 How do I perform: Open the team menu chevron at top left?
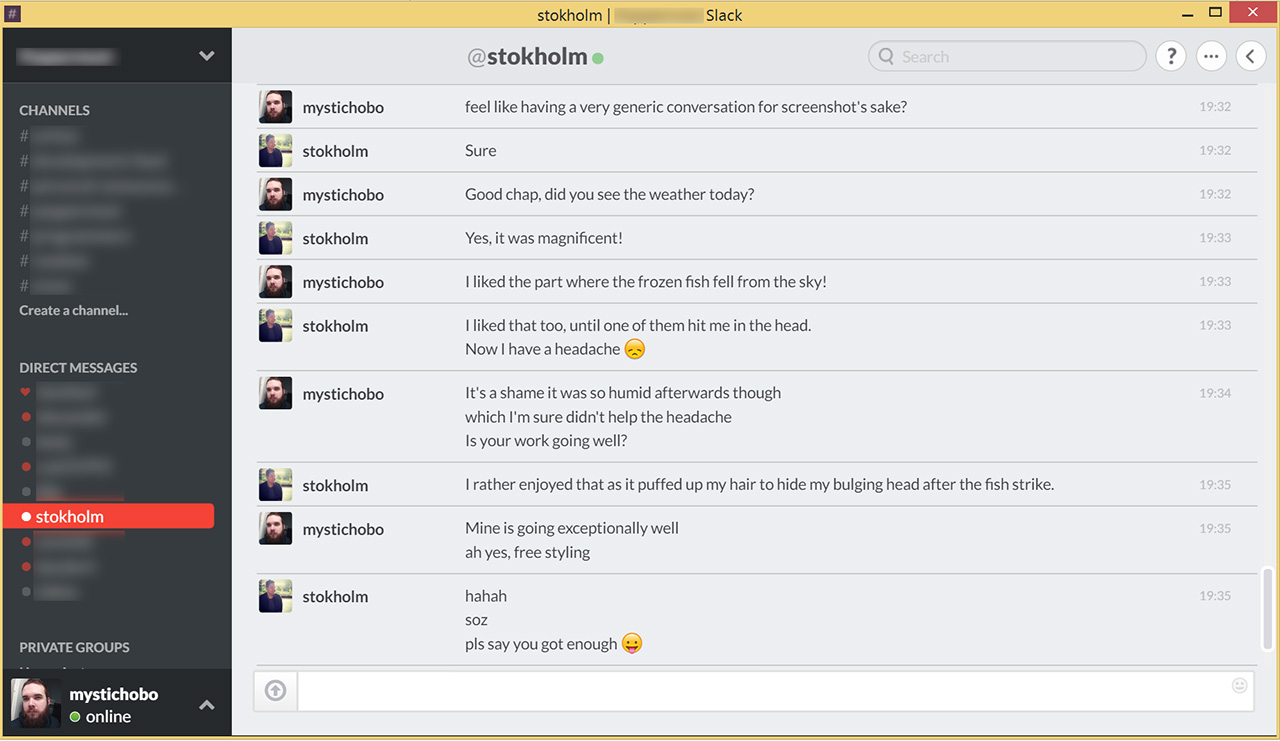click(x=206, y=55)
